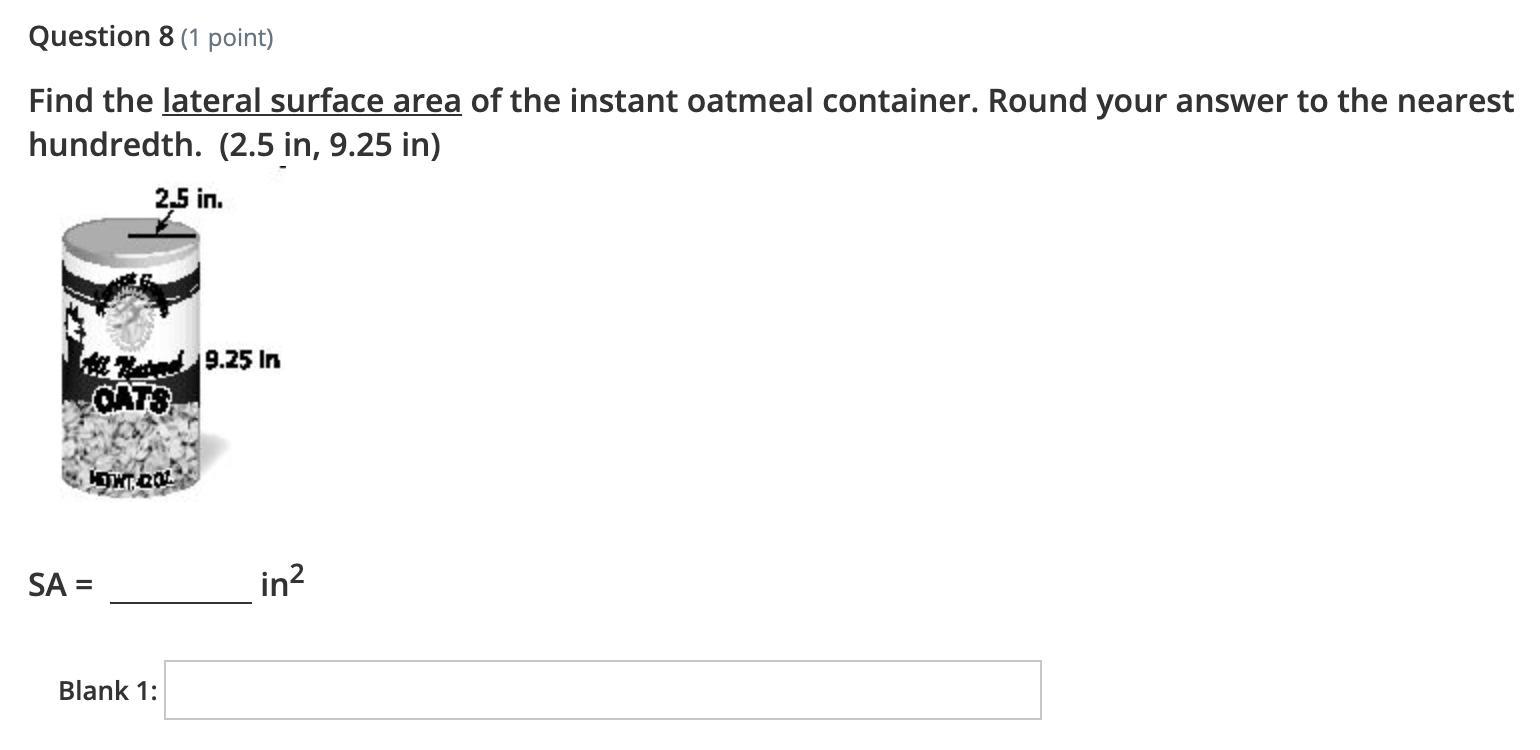Click the SA = text
1540x750 pixels.
pos(60,585)
